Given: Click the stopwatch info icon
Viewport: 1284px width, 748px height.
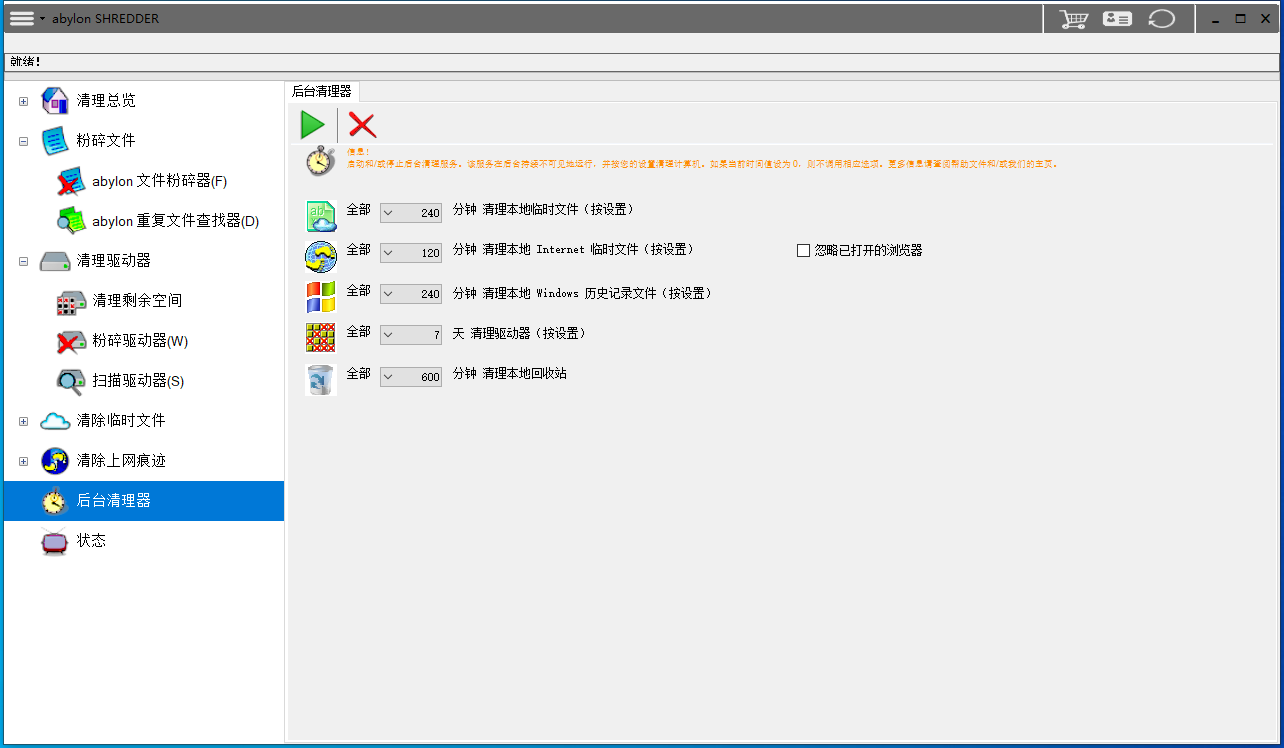Looking at the screenshot, I should (320, 161).
